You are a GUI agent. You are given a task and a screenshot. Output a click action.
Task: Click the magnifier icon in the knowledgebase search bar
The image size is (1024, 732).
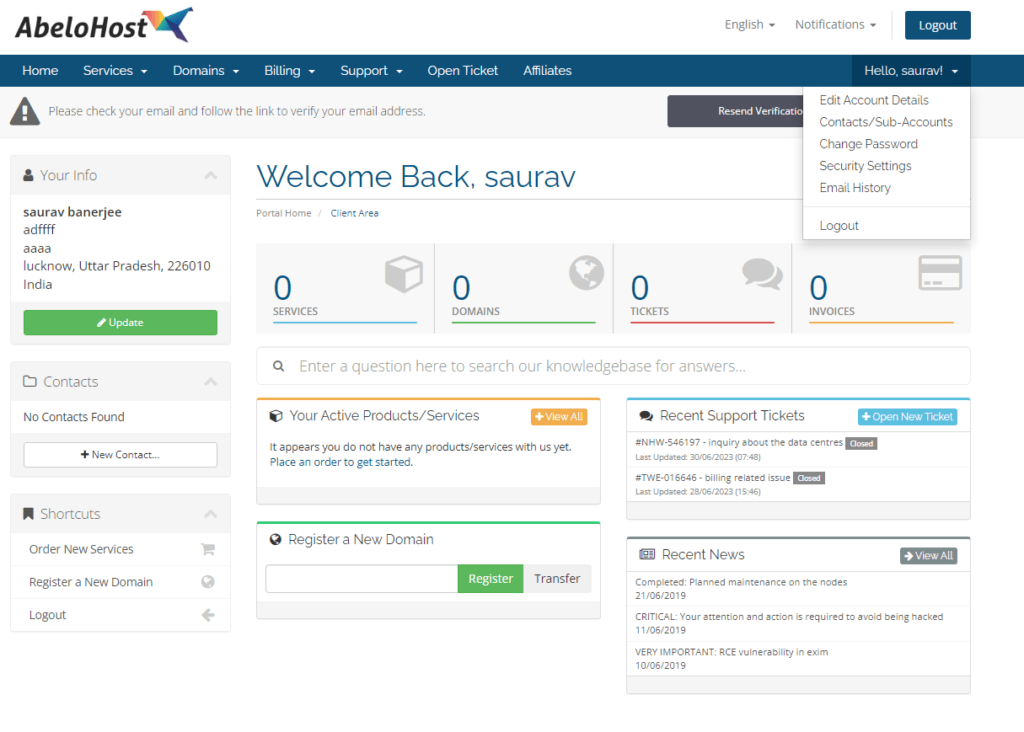pos(279,366)
